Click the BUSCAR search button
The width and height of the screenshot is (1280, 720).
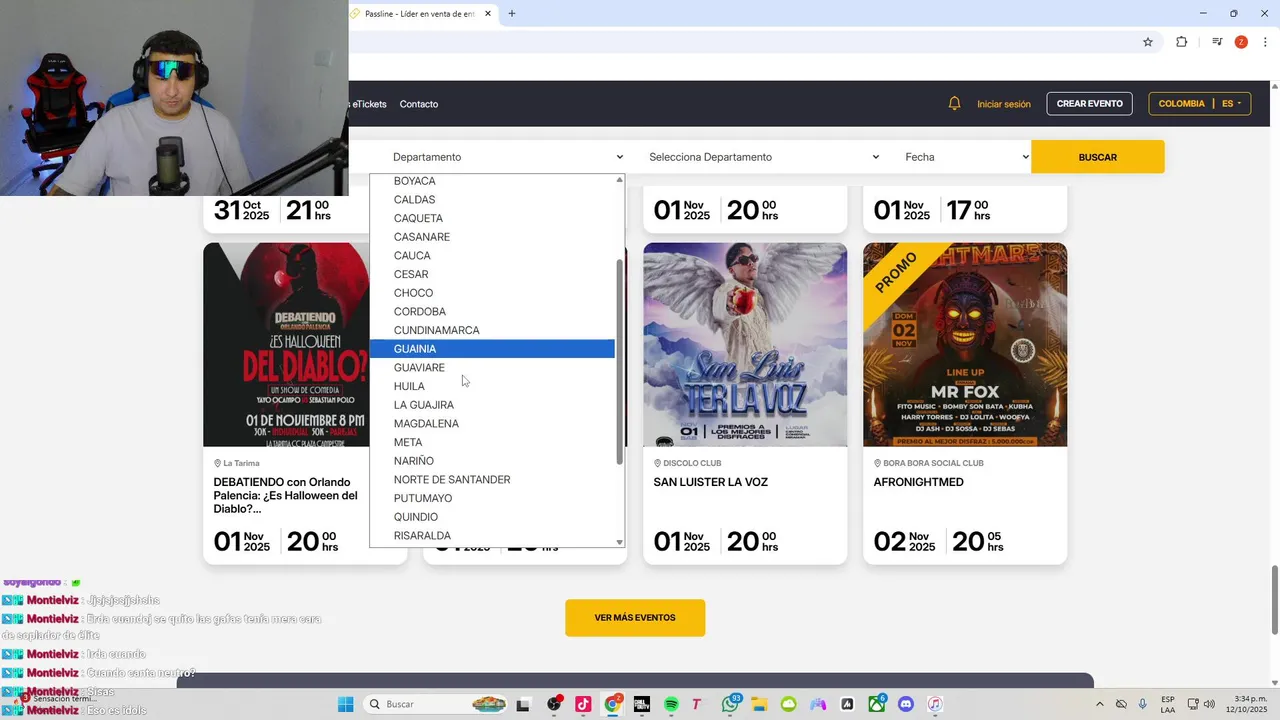(x=1098, y=157)
